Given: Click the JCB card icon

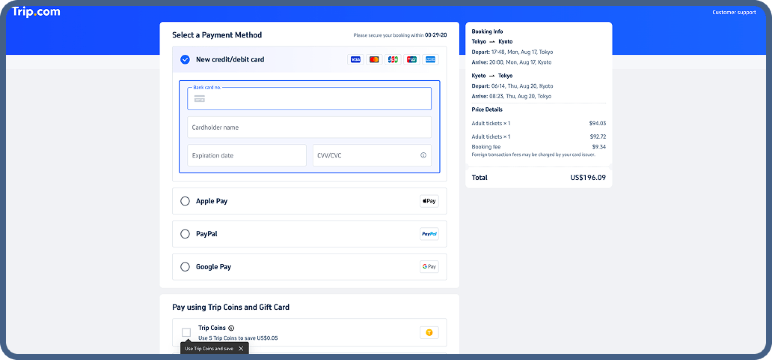Looking at the screenshot, I should tap(392, 60).
